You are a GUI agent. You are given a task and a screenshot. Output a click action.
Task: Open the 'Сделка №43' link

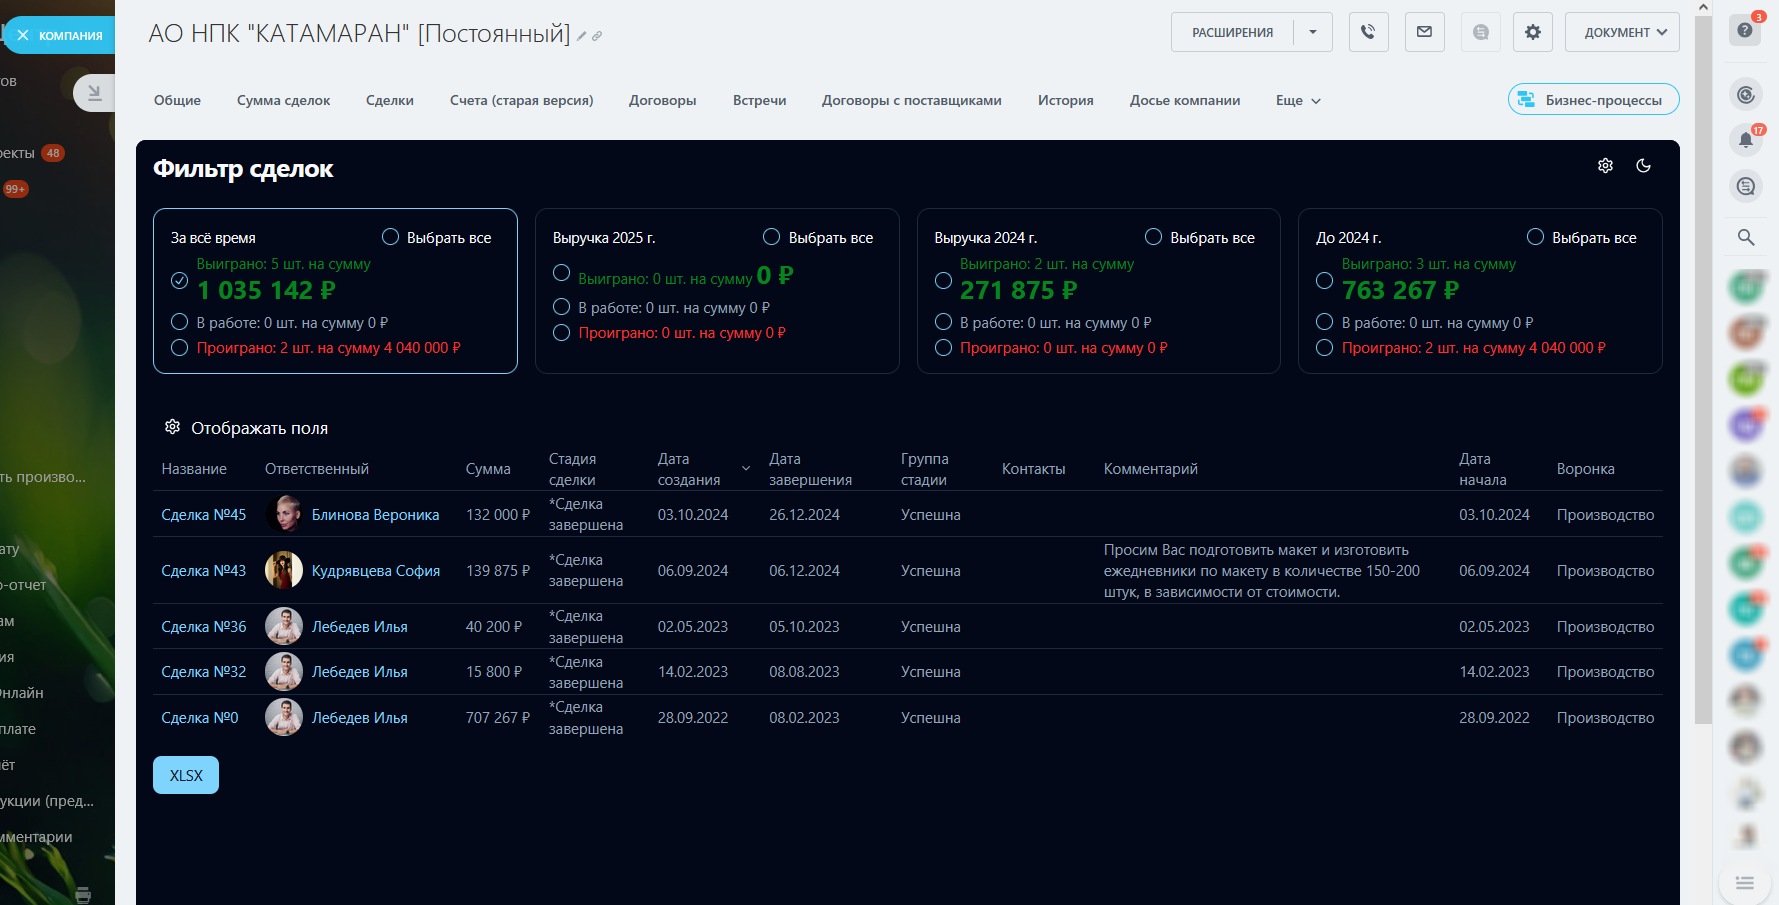tap(203, 571)
